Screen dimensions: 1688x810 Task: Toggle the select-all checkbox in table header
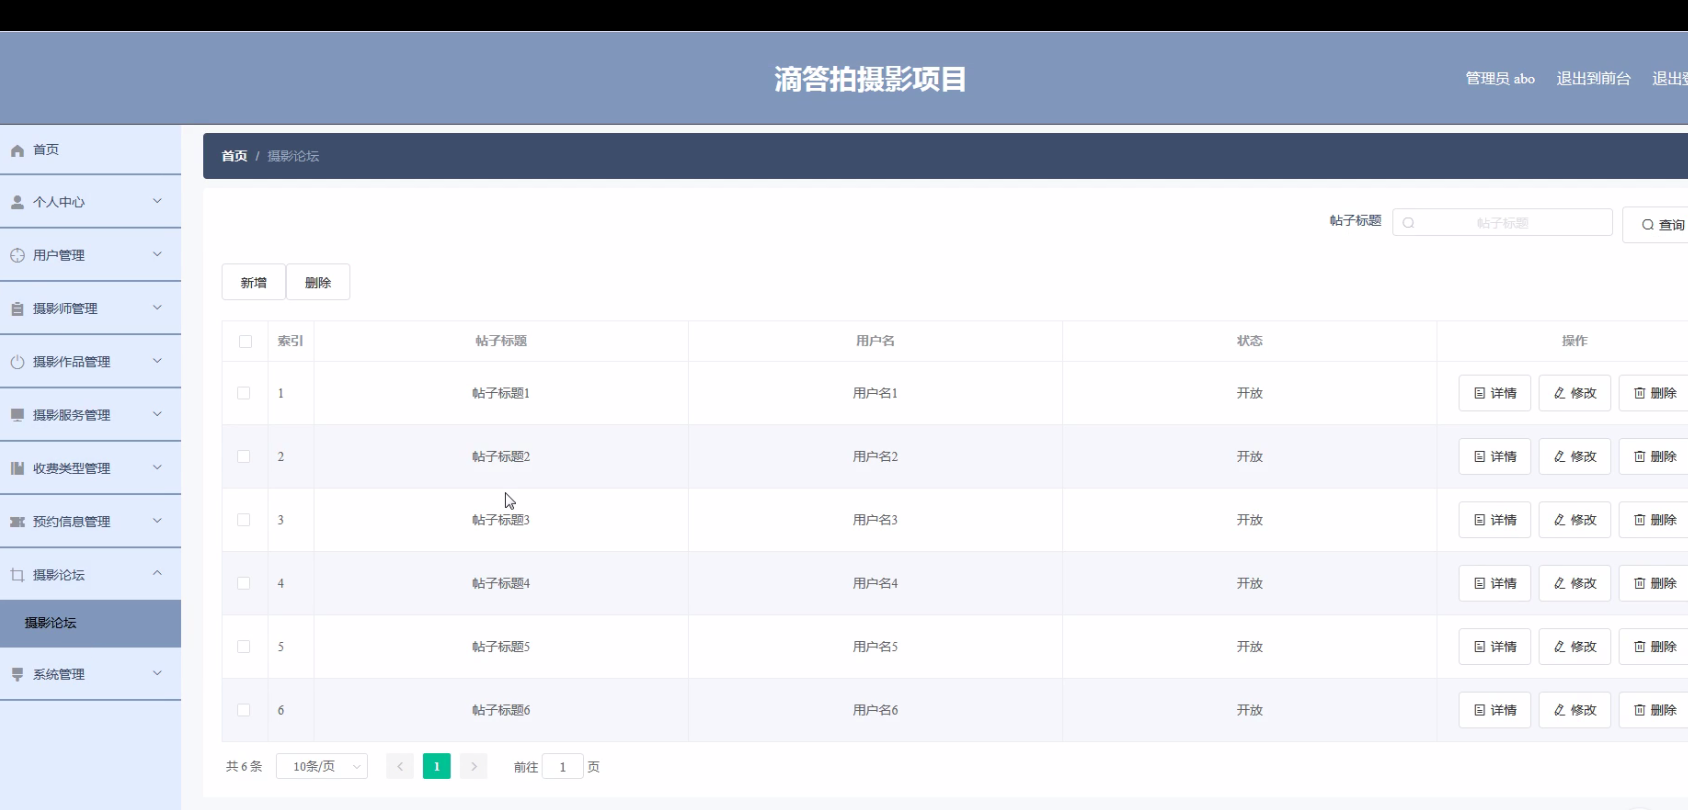coord(245,341)
